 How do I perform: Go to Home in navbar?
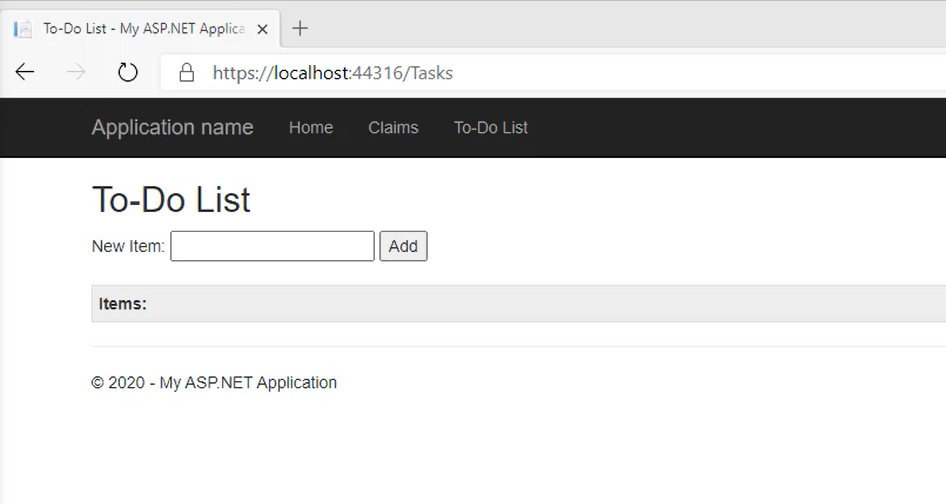pyautogui.click(x=311, y=127)
